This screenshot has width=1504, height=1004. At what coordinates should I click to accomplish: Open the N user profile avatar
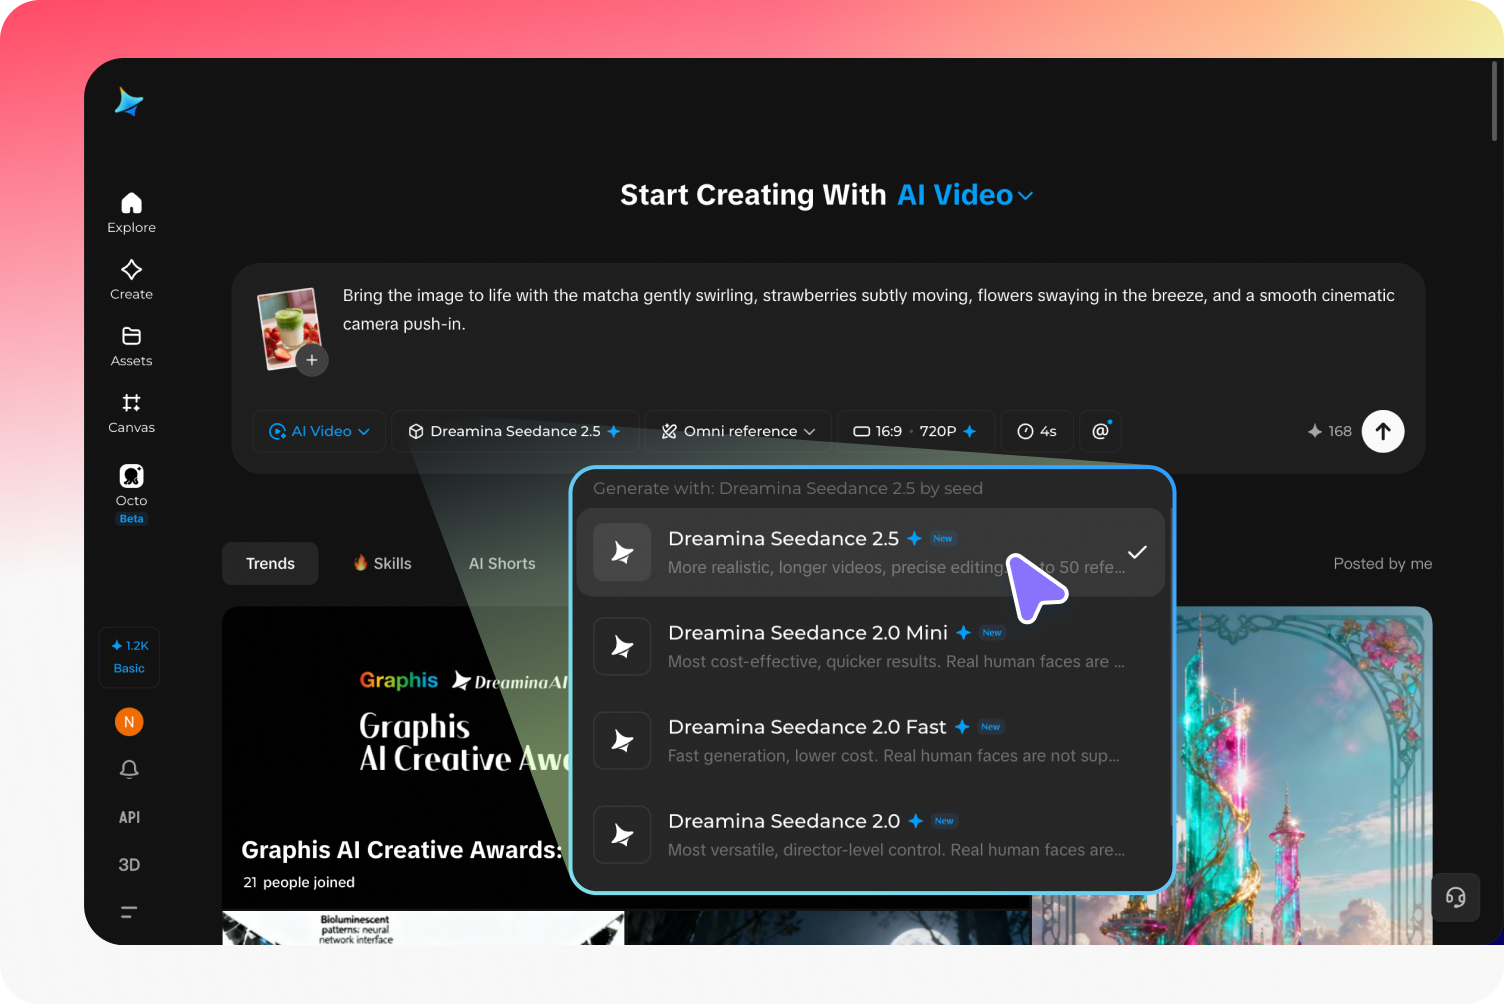pos(129,721)
